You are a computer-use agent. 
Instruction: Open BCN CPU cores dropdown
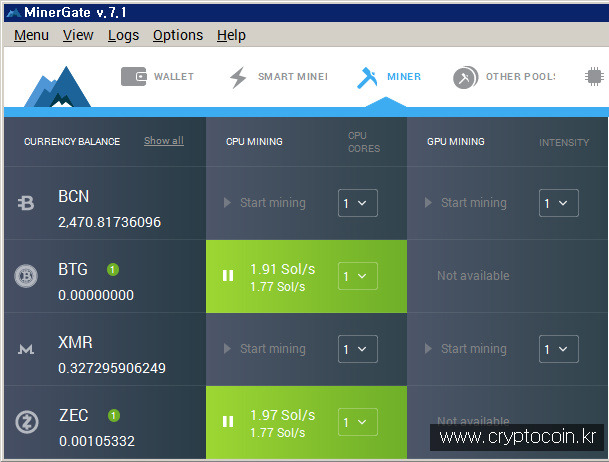358,203
